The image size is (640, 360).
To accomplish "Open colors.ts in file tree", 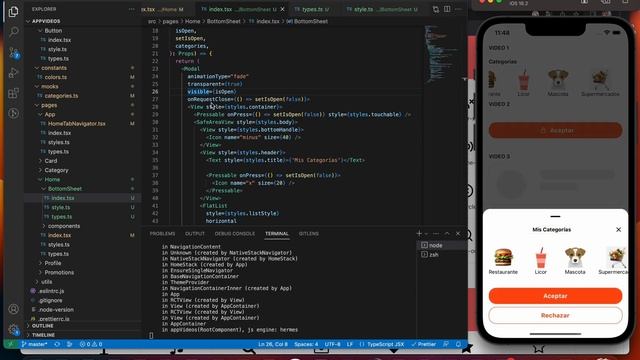I will 56,77.
